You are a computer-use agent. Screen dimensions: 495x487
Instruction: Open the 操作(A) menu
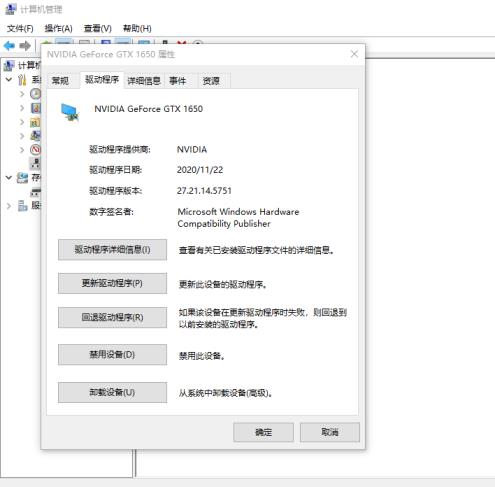coord(58,29)
